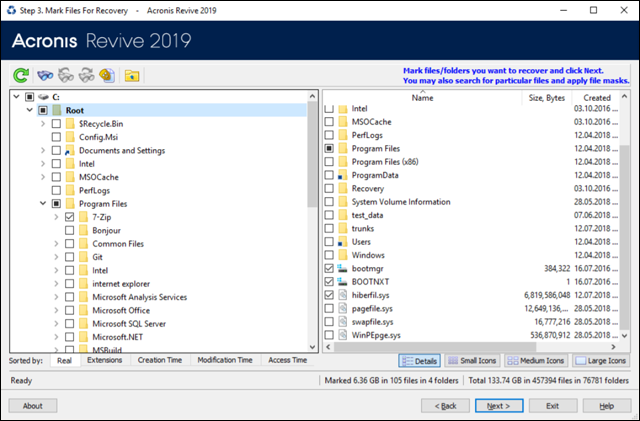This screenshot has height=421, width=640.
Task: Click the trunks folder icon
Action: pos(343,228)
